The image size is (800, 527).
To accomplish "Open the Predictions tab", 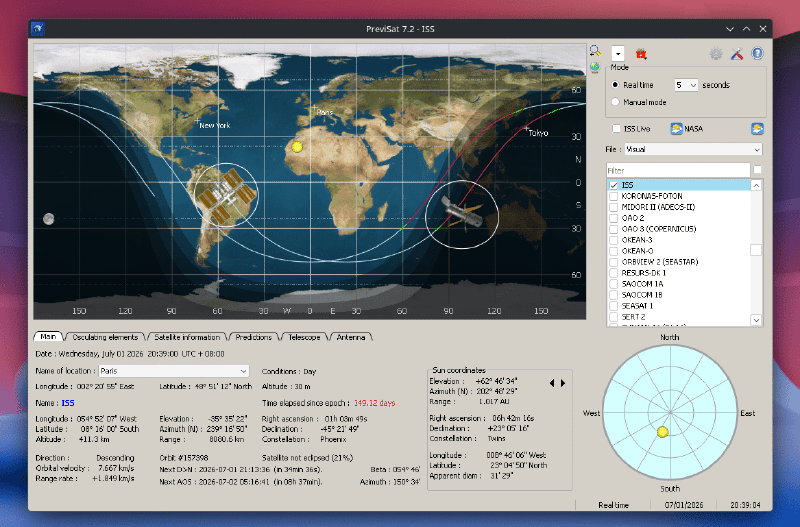I will coord(254,337).
